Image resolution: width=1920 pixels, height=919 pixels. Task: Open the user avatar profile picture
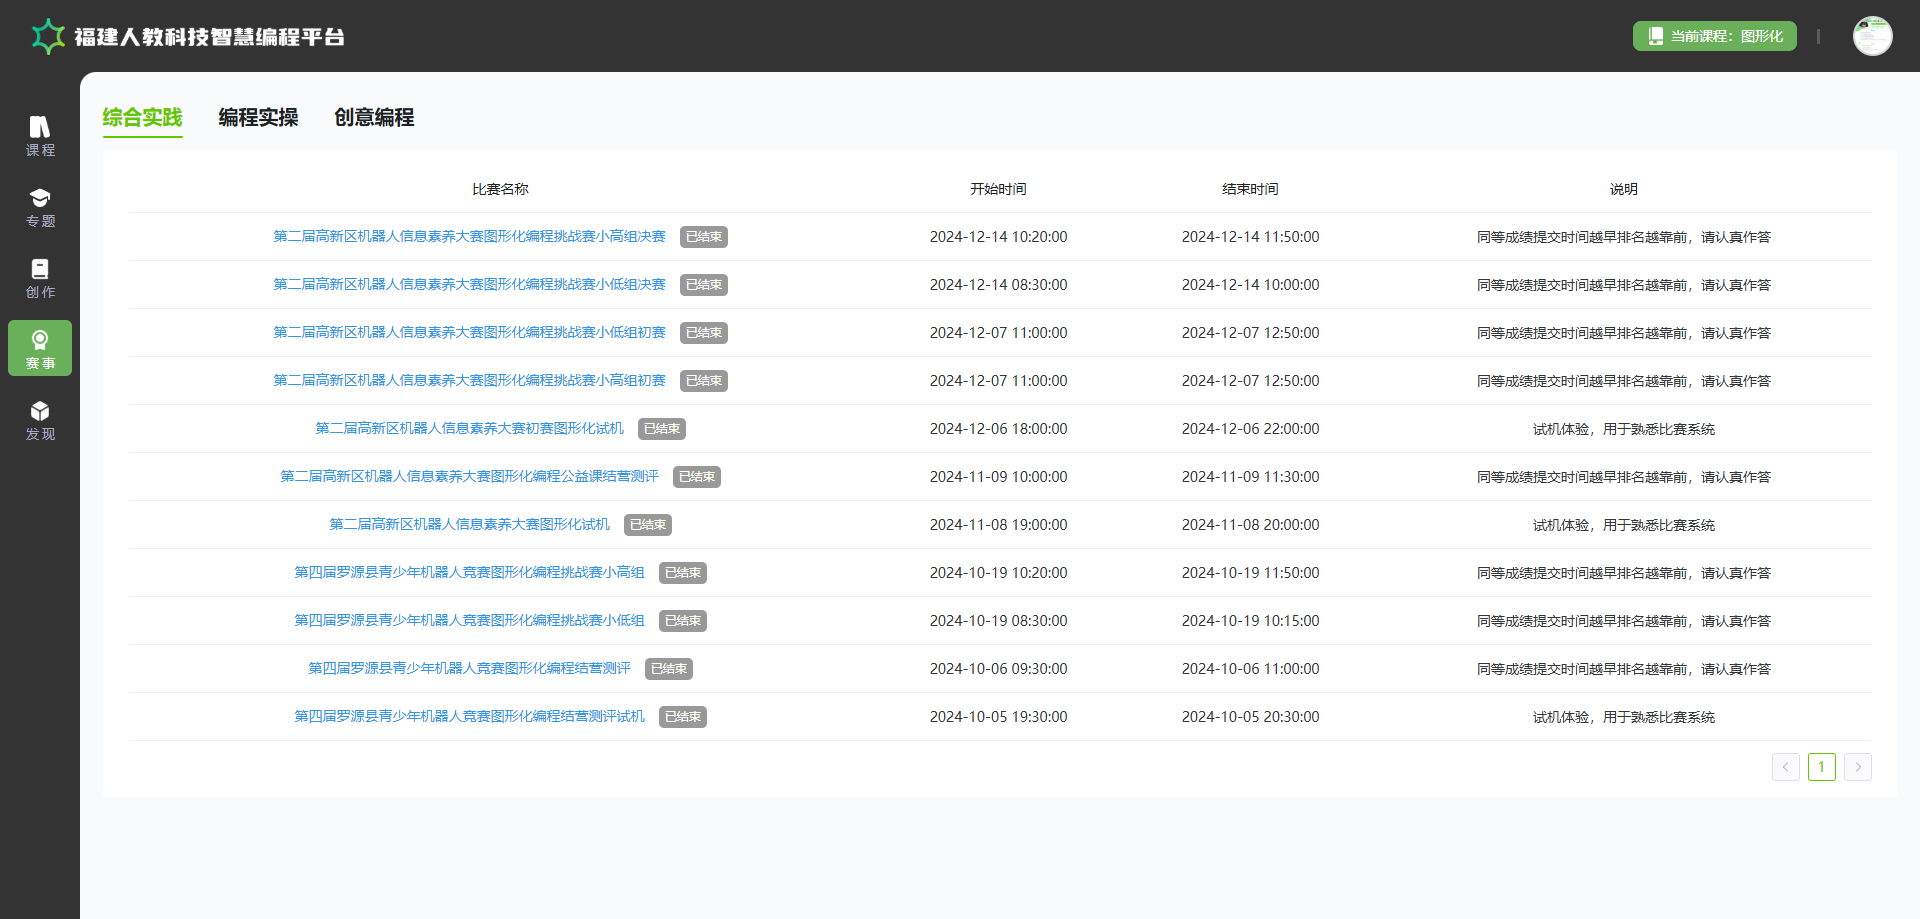click(1872, 36)
